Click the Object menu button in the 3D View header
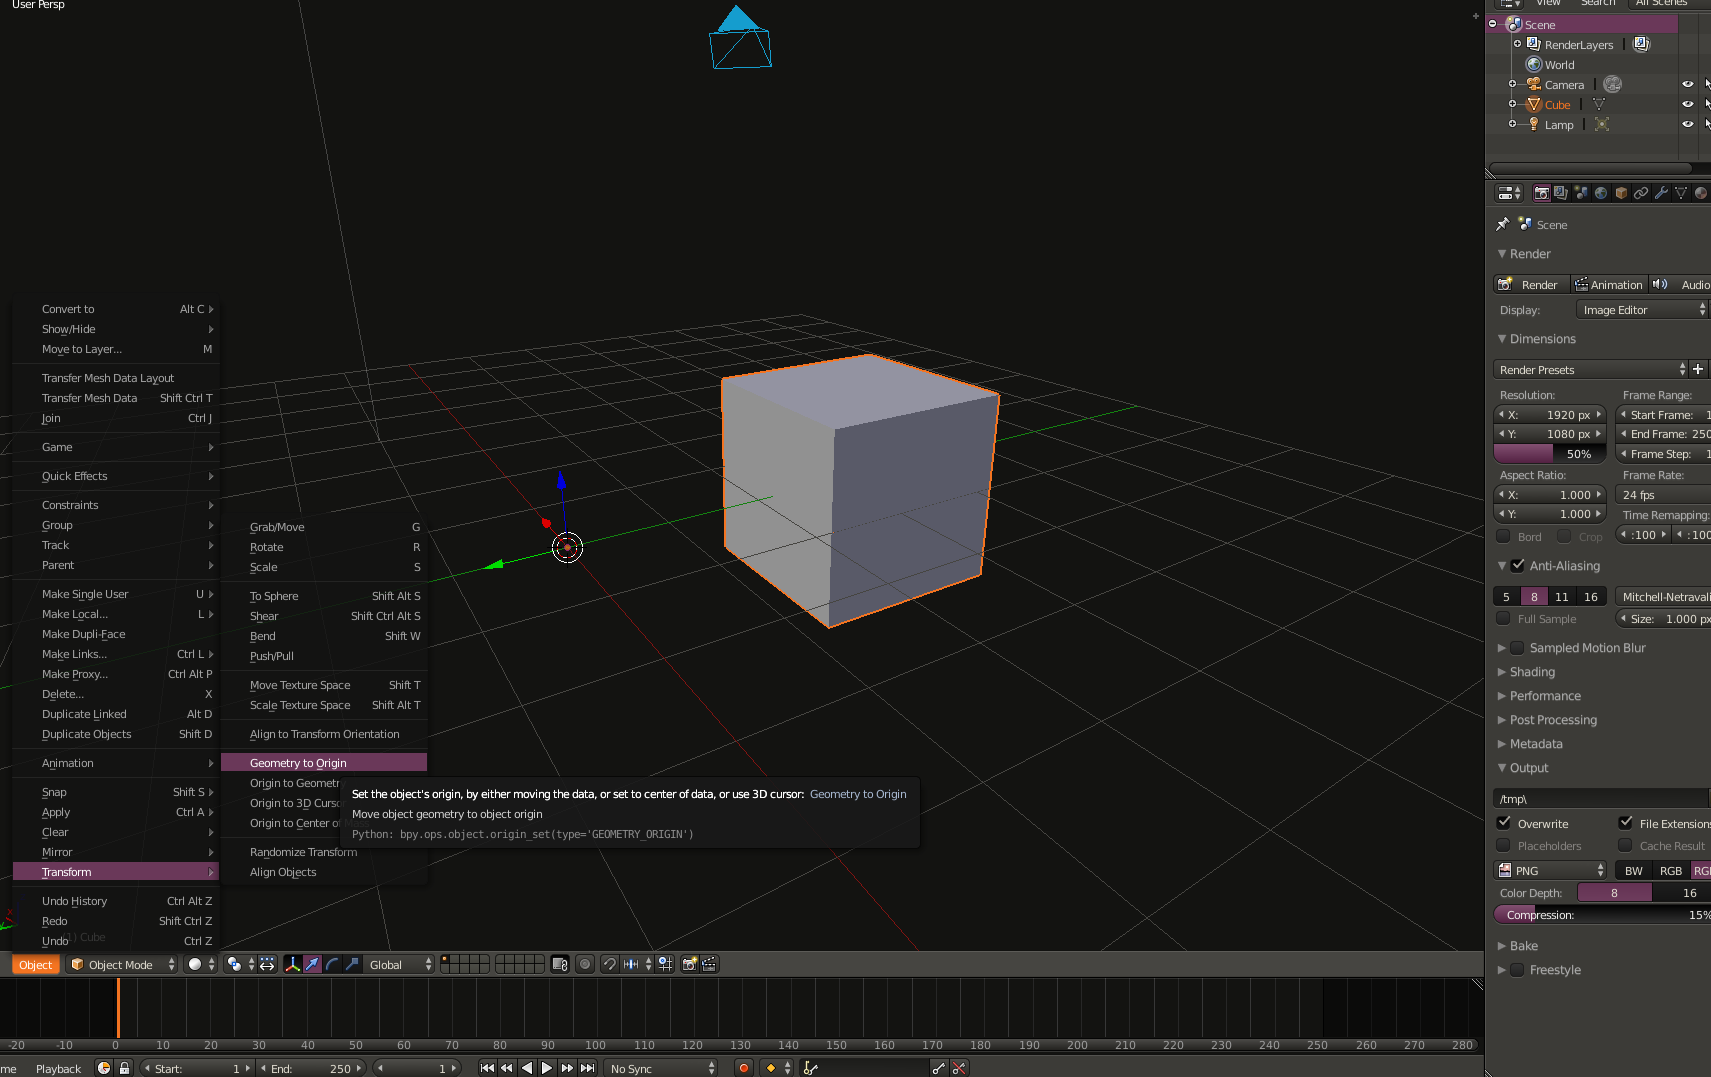 [x=35, y=964]
